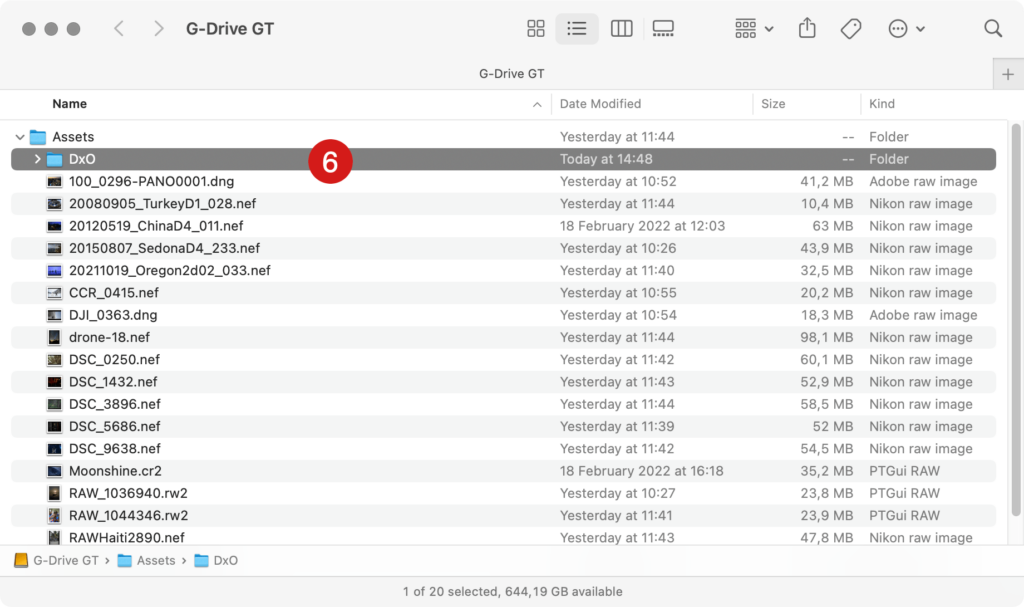Screen dimensions: 1024x607
Task: Click thumbnail of drone-18.nef
Action: point(54,337)
